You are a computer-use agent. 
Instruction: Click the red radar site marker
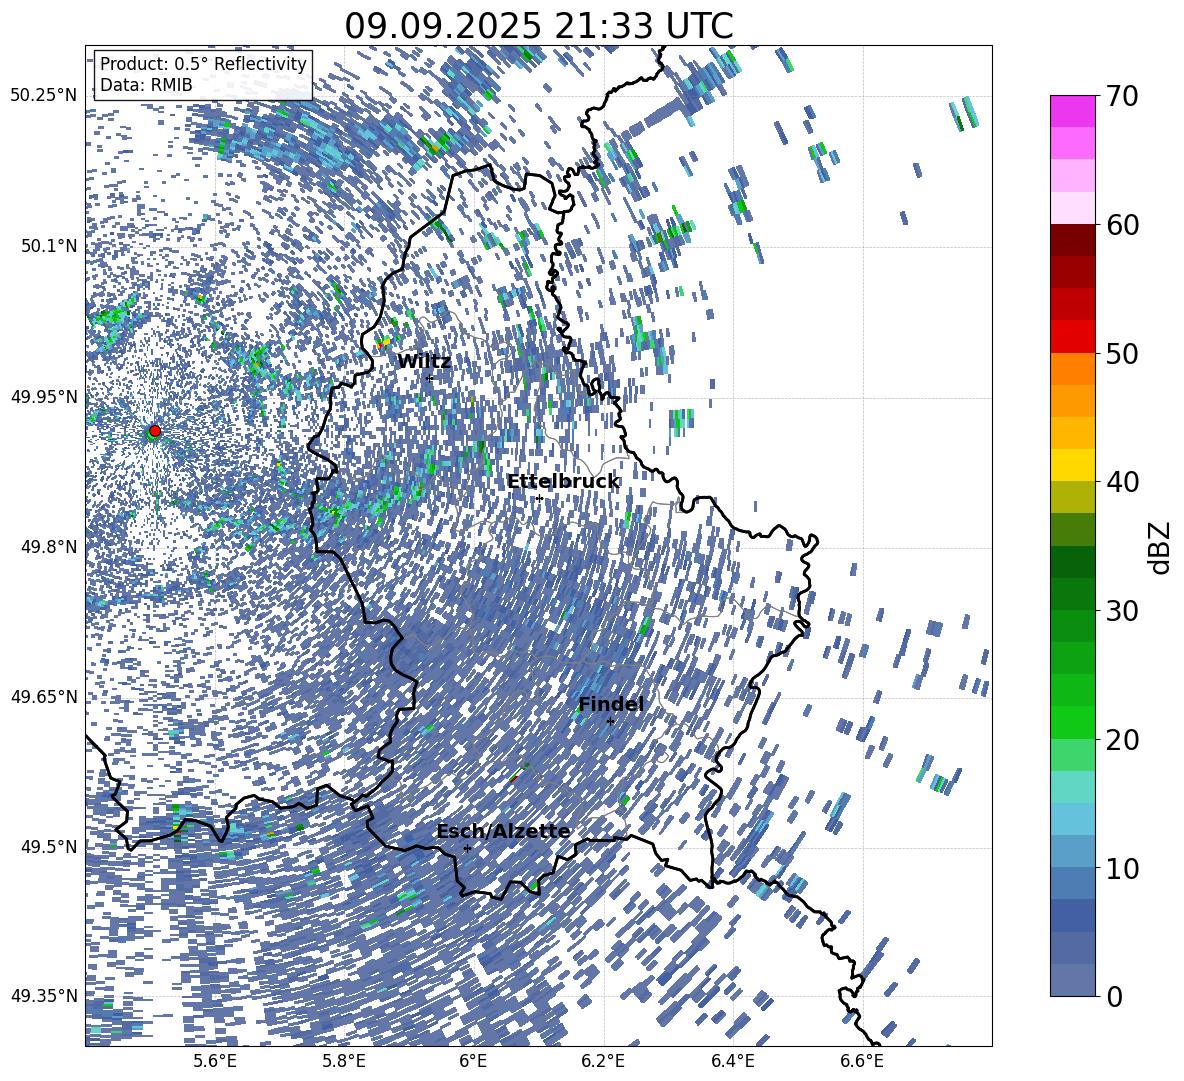click(x=155, y=431)
